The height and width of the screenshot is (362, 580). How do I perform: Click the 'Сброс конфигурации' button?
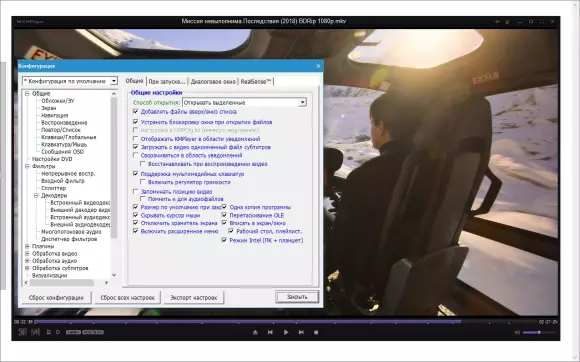tap(56, 297)
